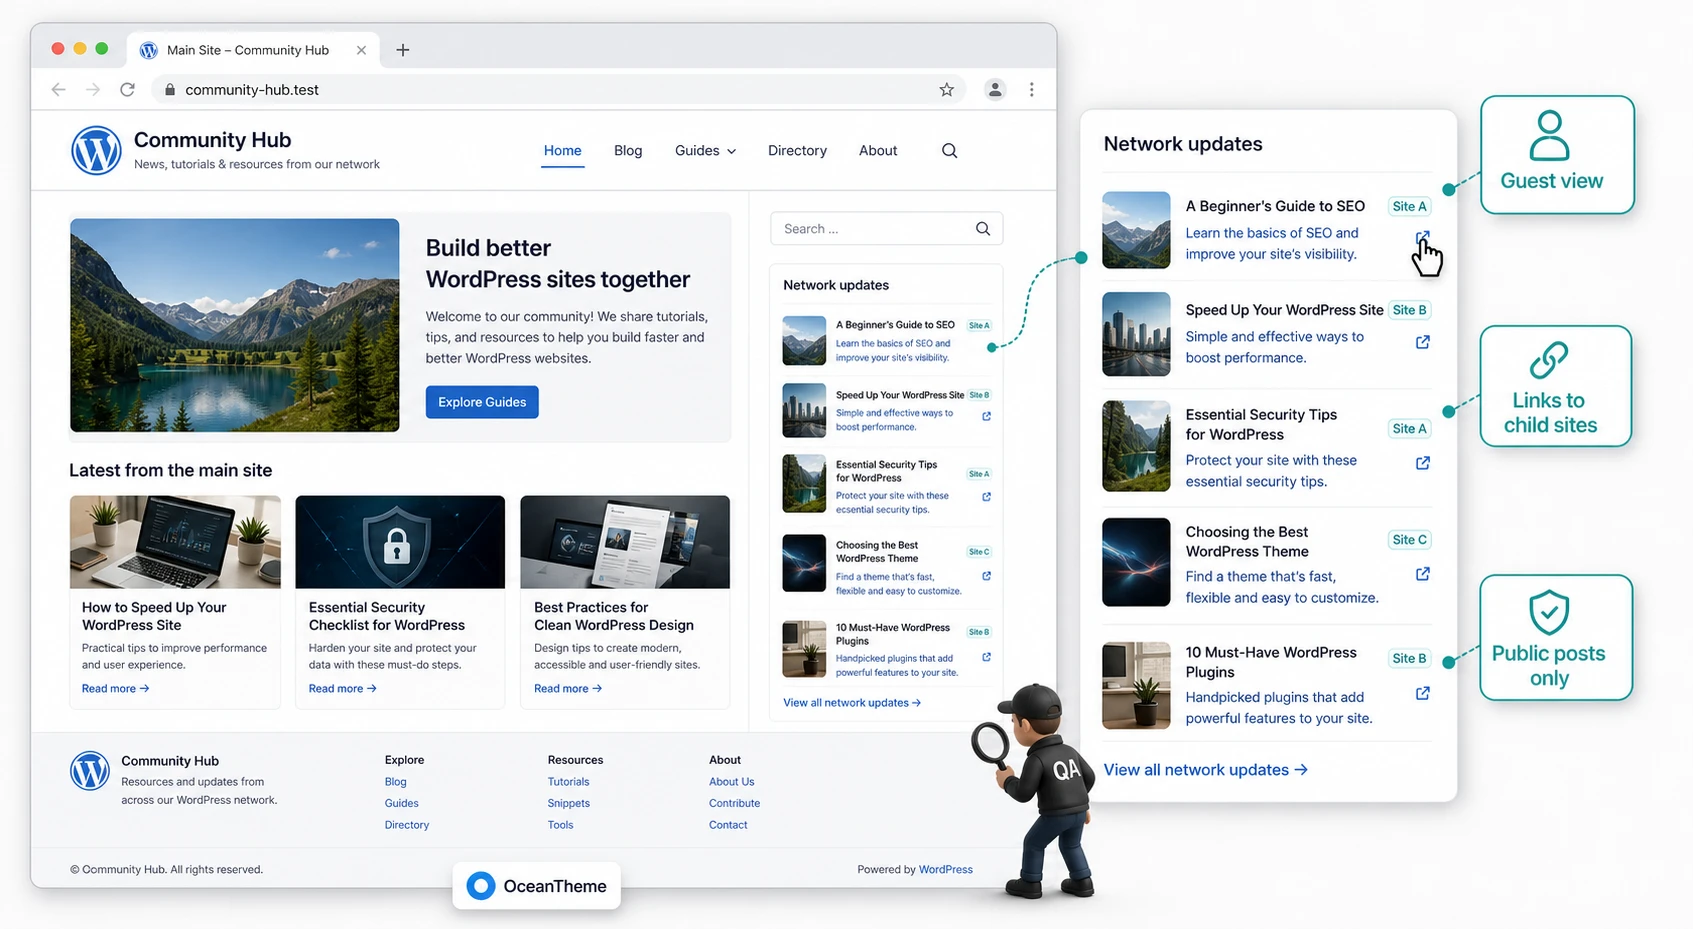Click View all network updates in enlarged panel
Screen dimensions: 1693x929
click(1205, 770)
